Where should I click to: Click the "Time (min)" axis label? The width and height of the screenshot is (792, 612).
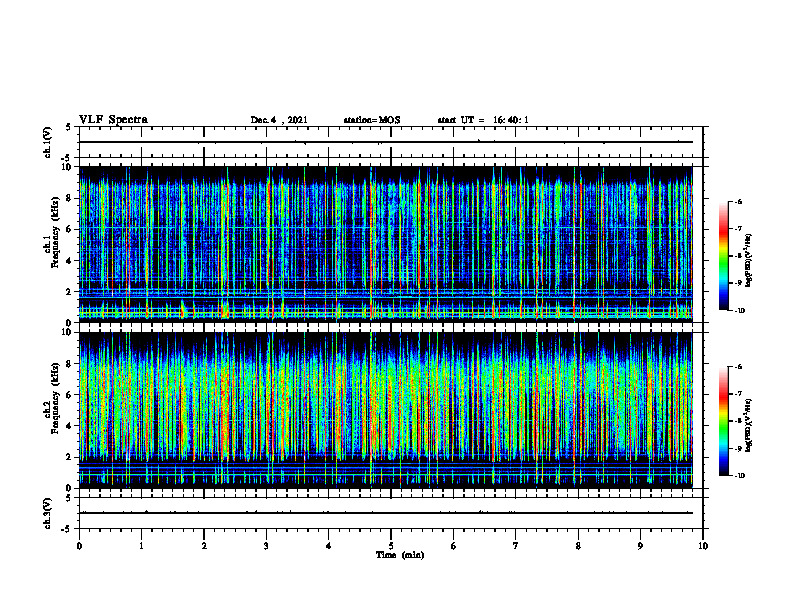pyautogui.click(x=400, y=555)
